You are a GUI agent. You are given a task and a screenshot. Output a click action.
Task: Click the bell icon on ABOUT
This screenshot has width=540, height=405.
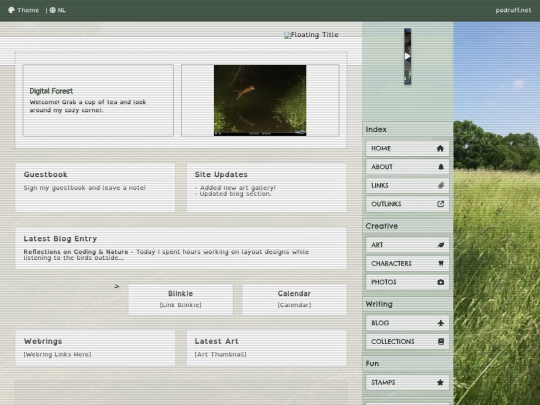tap(441, 167)
